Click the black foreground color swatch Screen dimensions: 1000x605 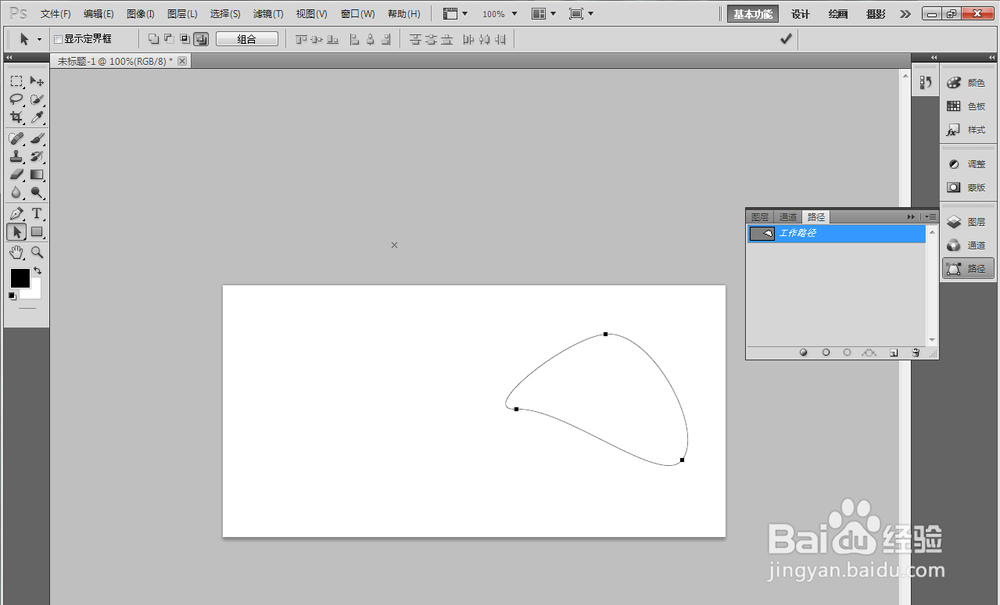(20, 278)
